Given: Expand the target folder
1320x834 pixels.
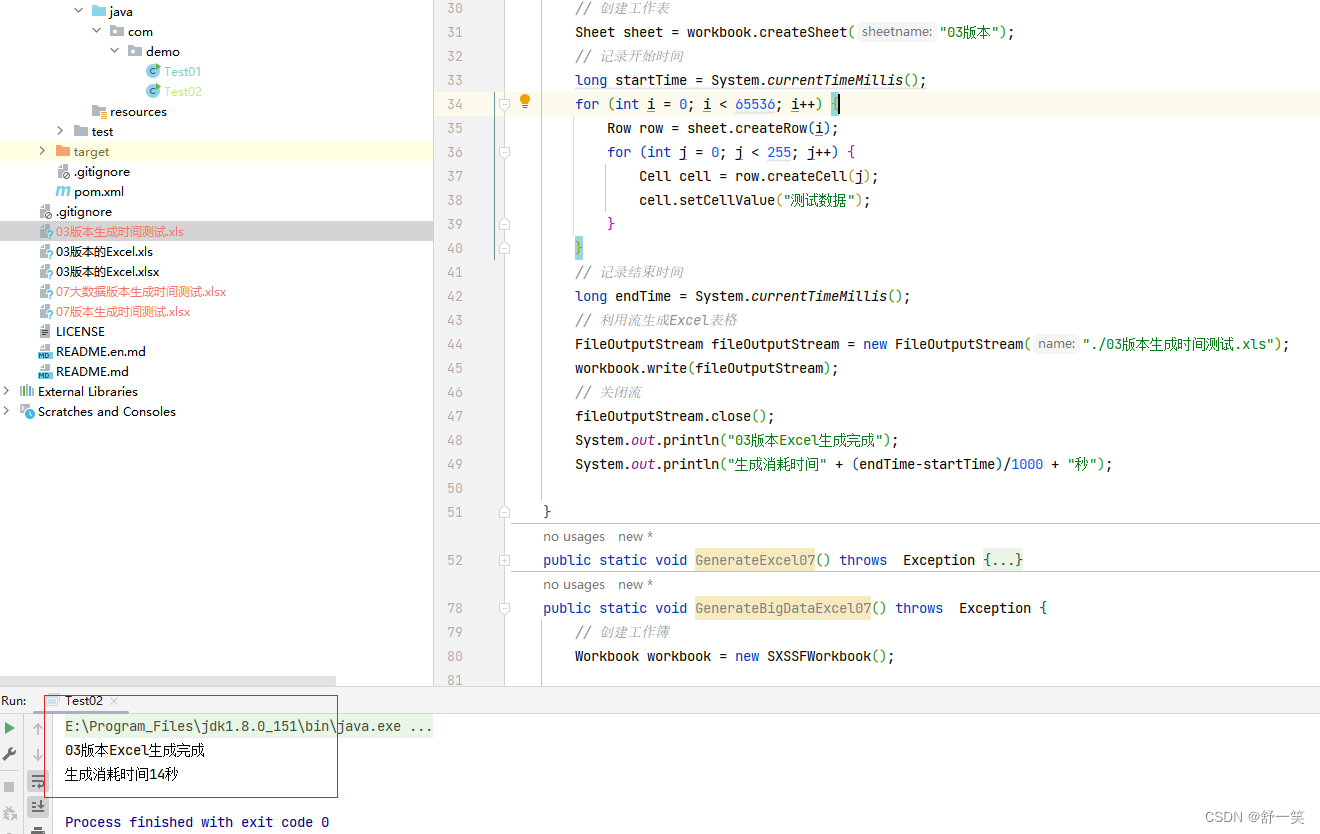Looking at the screenshot, I should click(42, 151).
